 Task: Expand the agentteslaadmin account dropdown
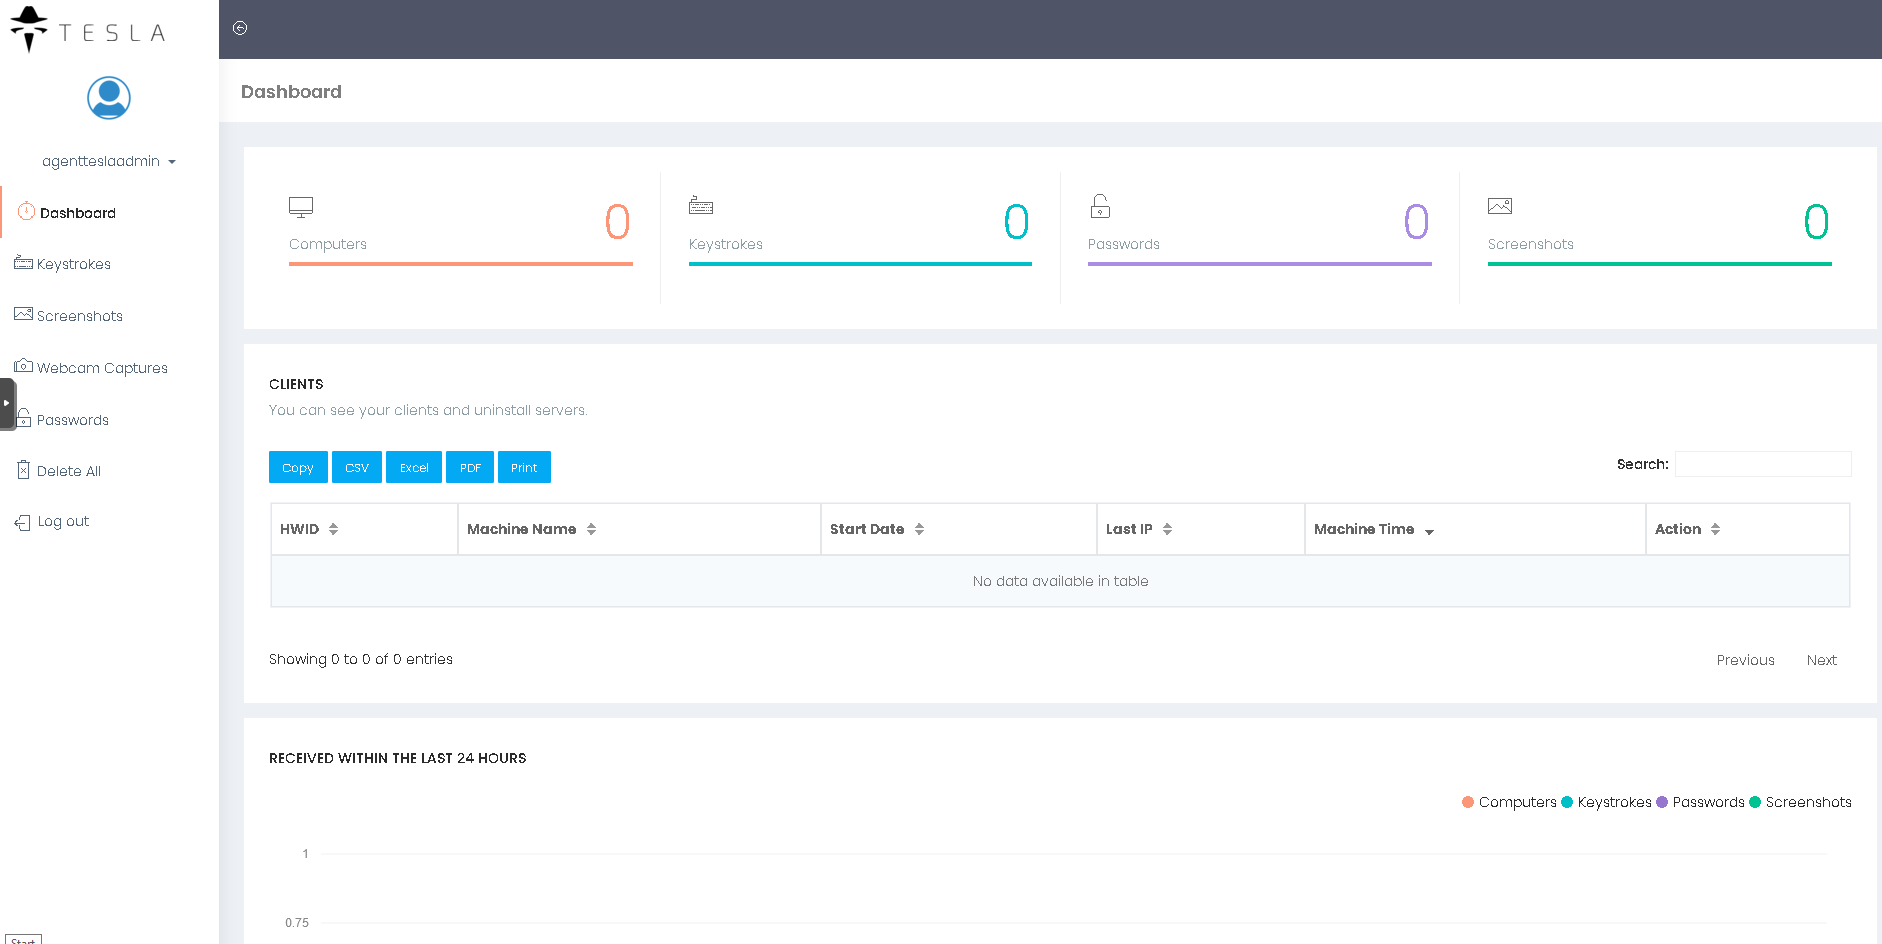click(x=108, y=161)
